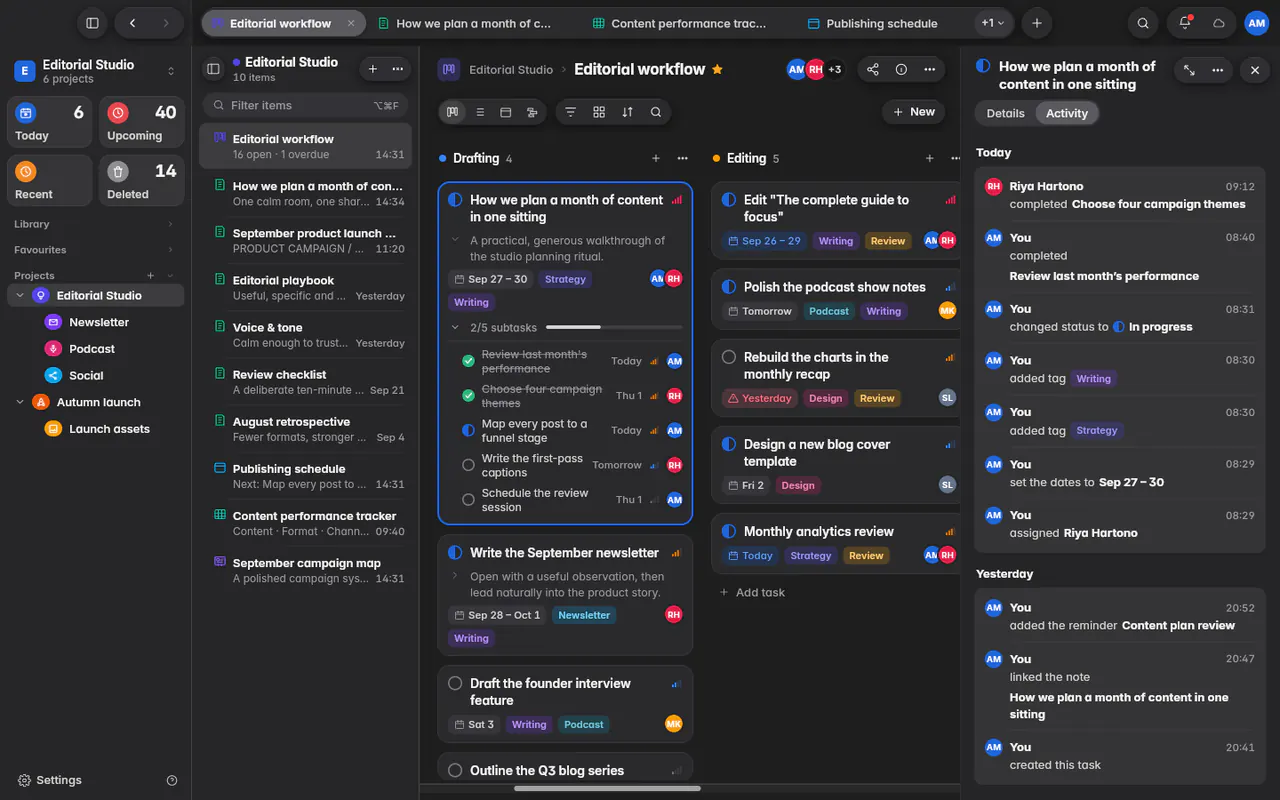Add a new tab with plus icon
This screenshot has width=1280, height=800.
pos(1037,23)
